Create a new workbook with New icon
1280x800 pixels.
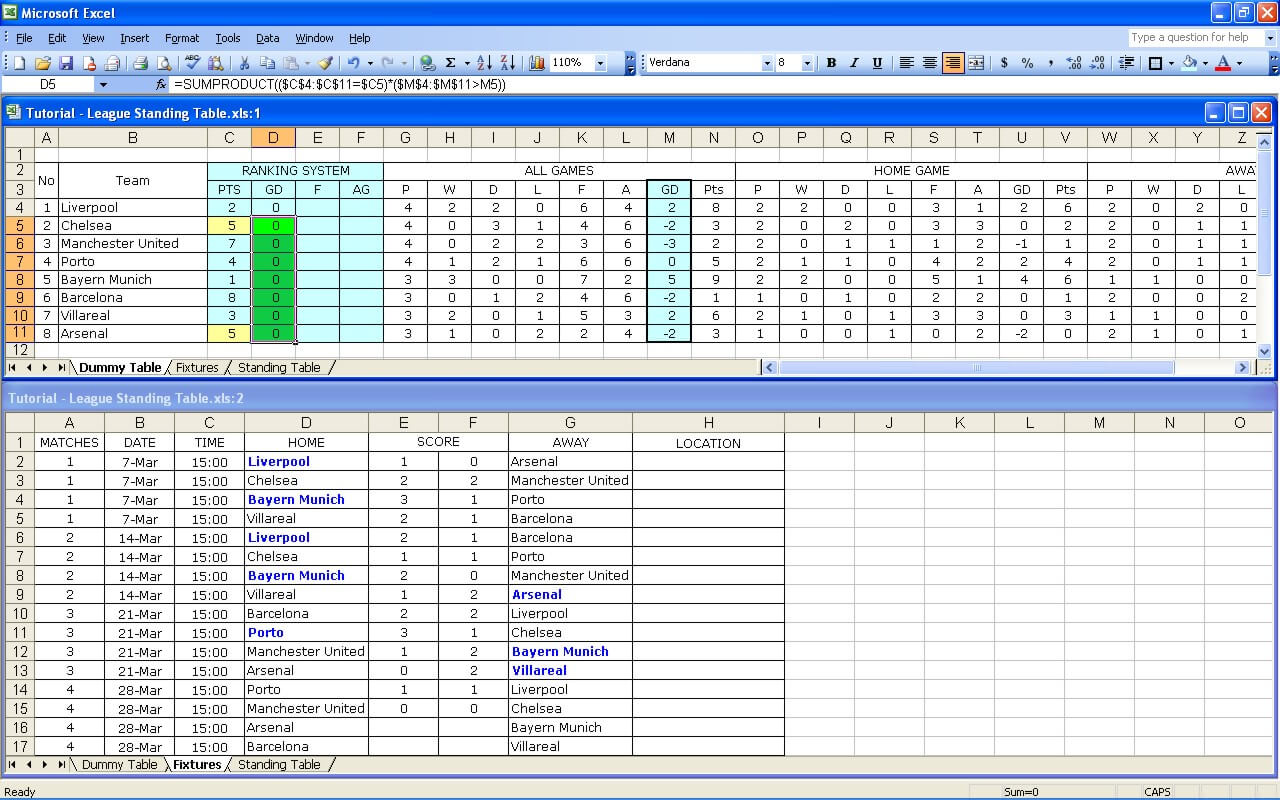click(19, 63)
